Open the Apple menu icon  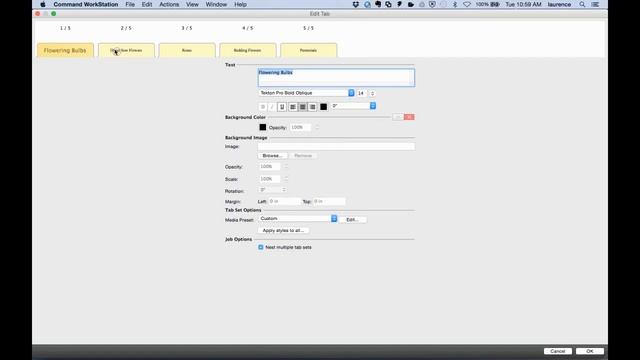pos(43,4)
